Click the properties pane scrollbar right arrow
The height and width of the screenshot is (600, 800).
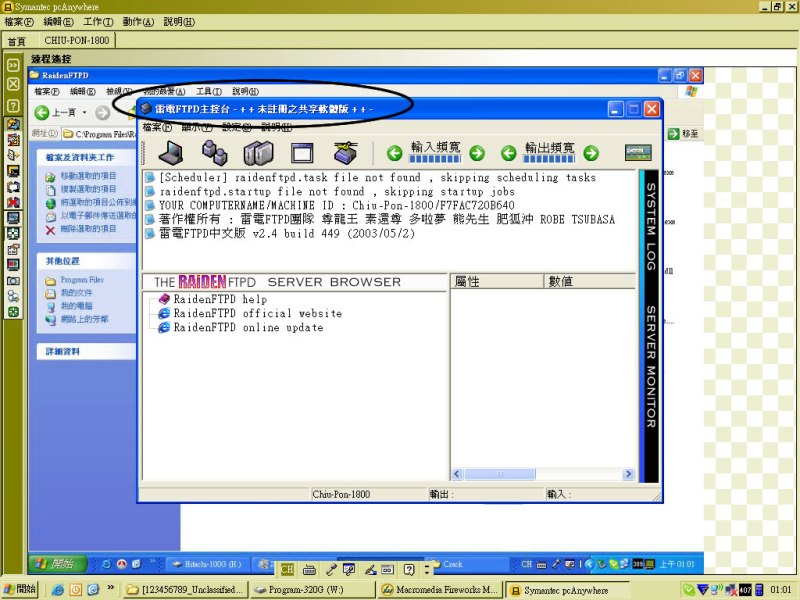point(629,474)
